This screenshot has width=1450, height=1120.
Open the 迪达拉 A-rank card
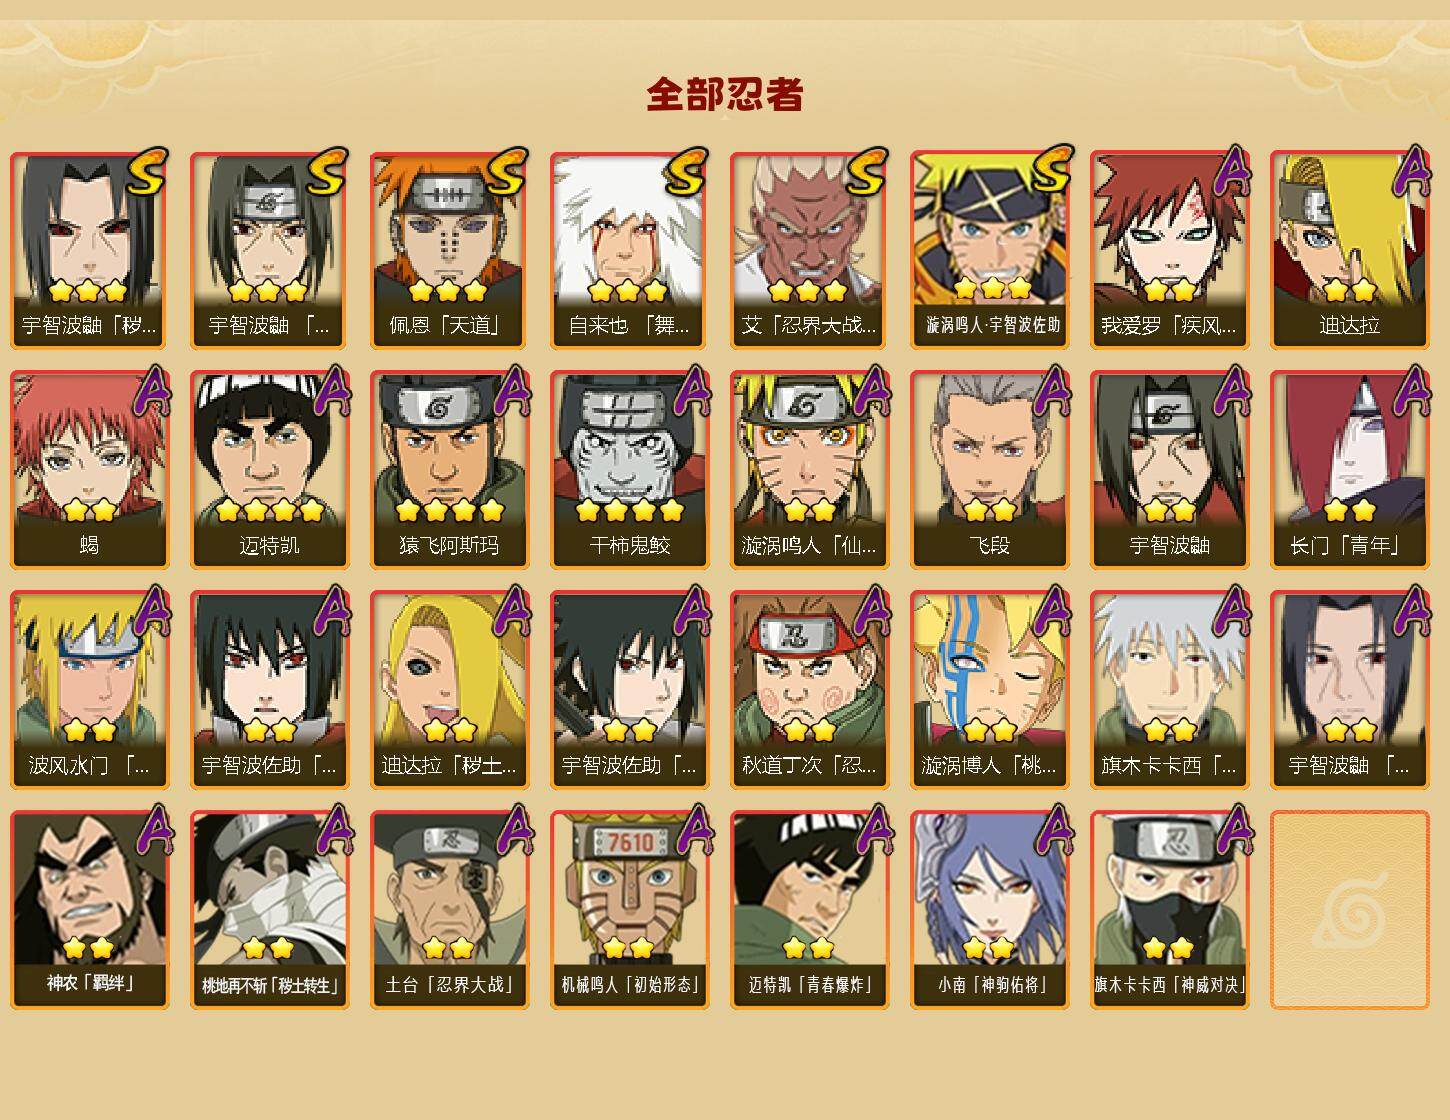[x=1349, y=250]
